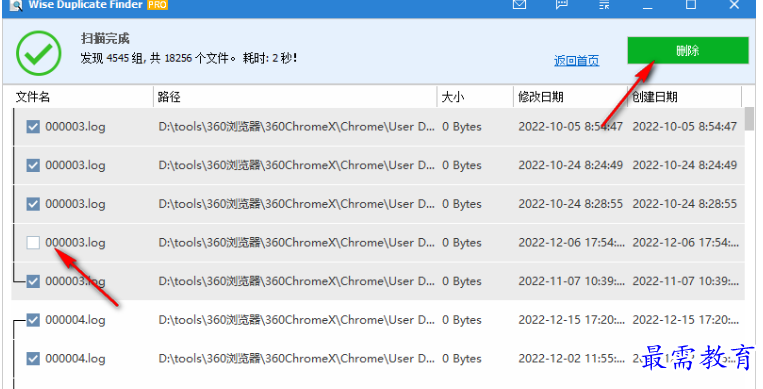Click modified date 2022-12-06 17:54
Screen dimensions: 763x389
[x=571, y=242]
